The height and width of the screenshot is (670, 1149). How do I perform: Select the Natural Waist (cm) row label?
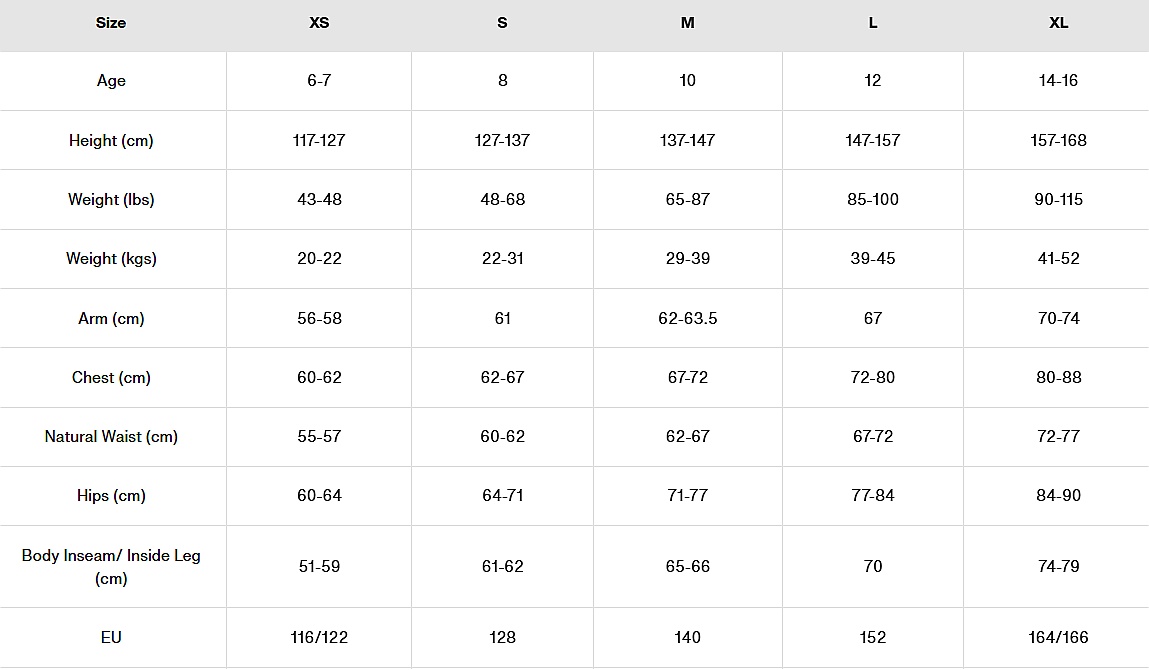tap(111, 437)
